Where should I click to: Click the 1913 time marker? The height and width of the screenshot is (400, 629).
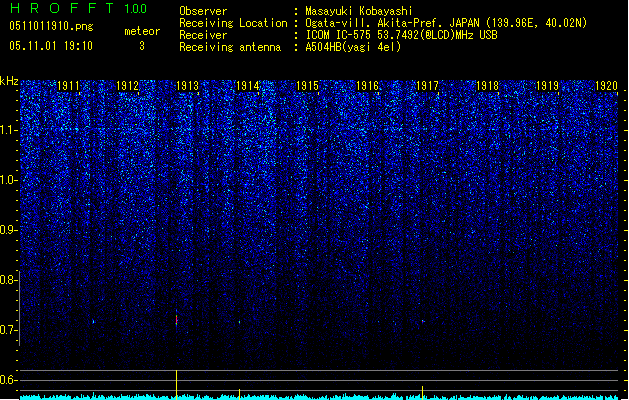tap(187, 86)
